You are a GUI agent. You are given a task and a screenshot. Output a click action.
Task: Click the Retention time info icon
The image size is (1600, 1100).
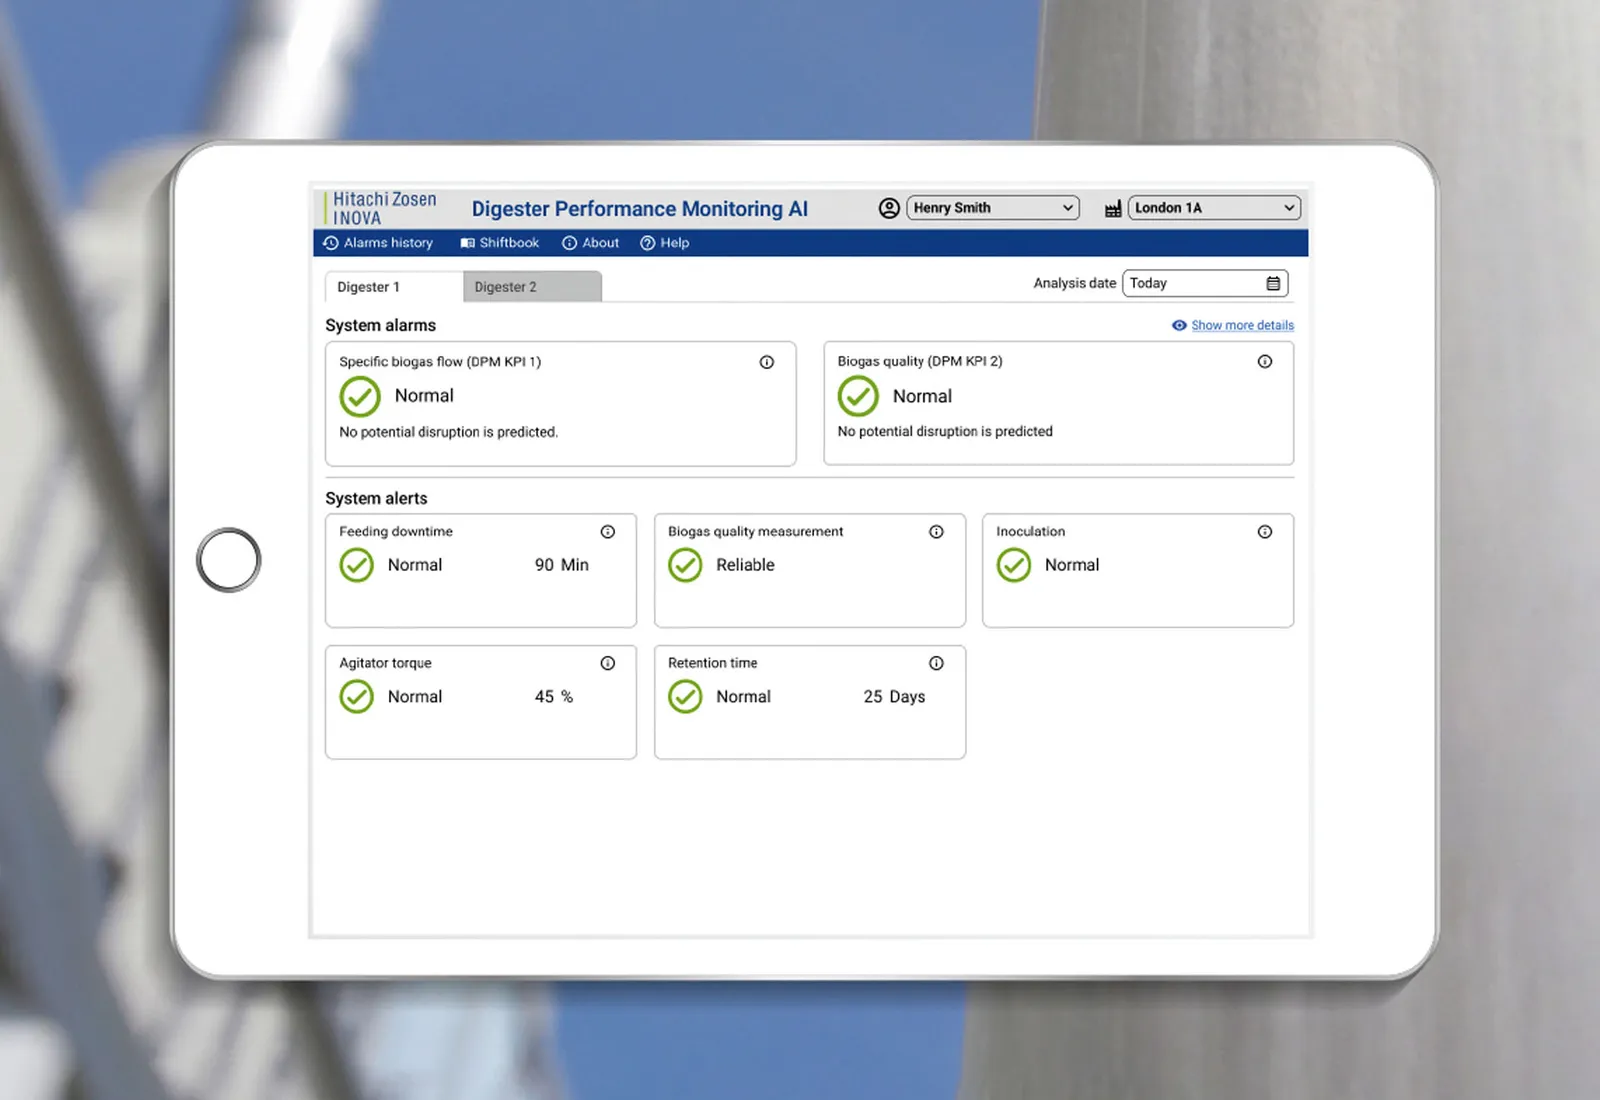[936, 663]
